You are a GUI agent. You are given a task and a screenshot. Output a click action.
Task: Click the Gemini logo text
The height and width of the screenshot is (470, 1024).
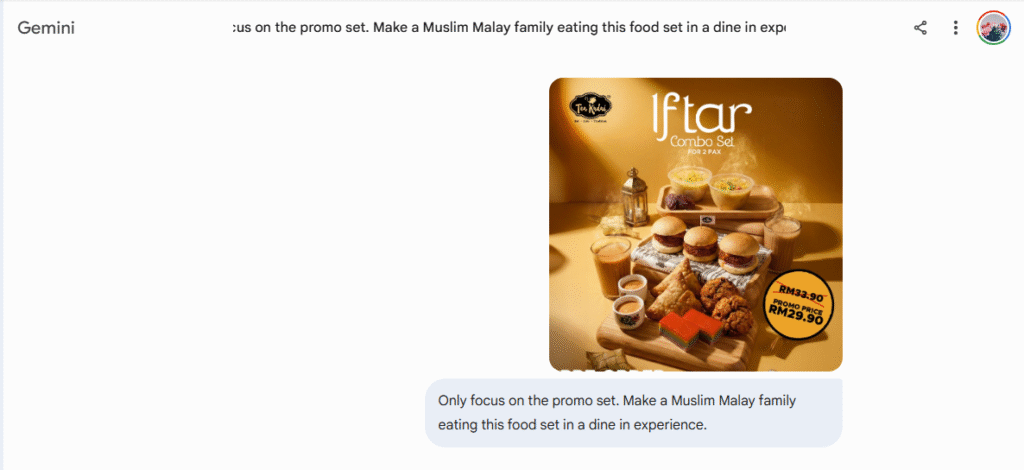point(46,28)
